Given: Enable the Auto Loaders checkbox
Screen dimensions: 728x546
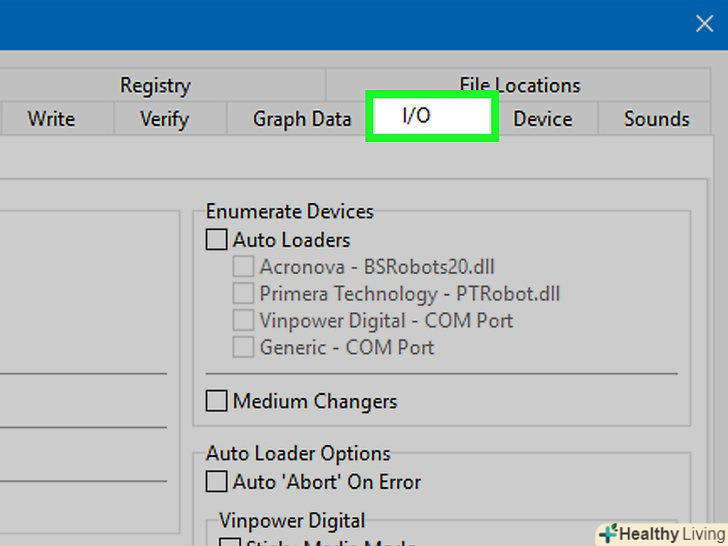Looking at the screenshot, I should coord(217,240).
